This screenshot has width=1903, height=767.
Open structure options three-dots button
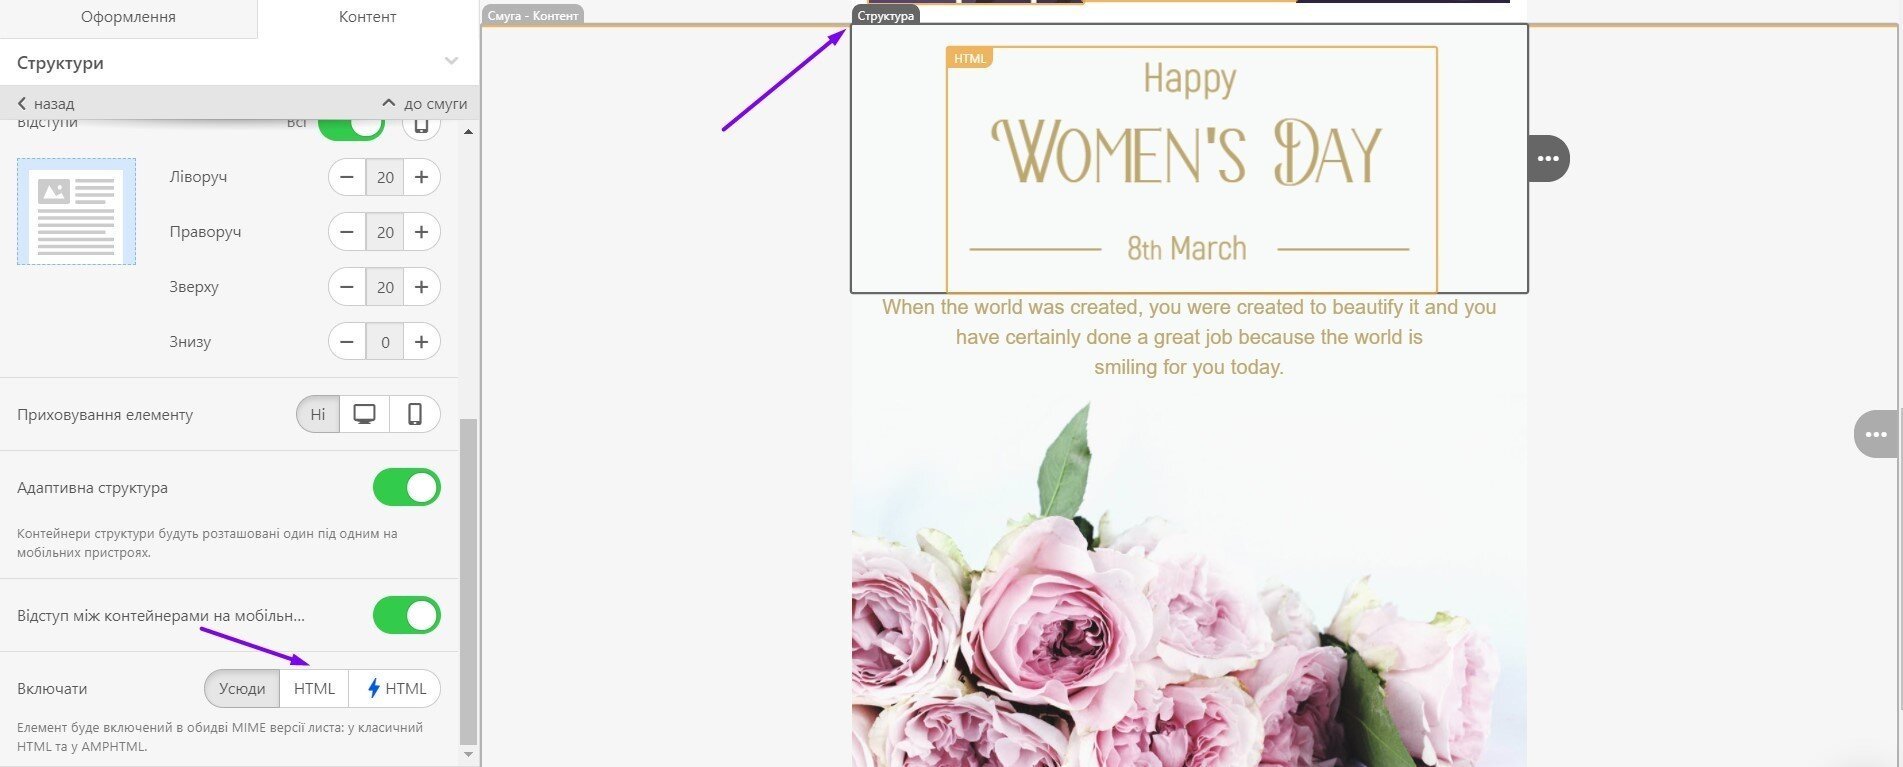point(1548,159)
